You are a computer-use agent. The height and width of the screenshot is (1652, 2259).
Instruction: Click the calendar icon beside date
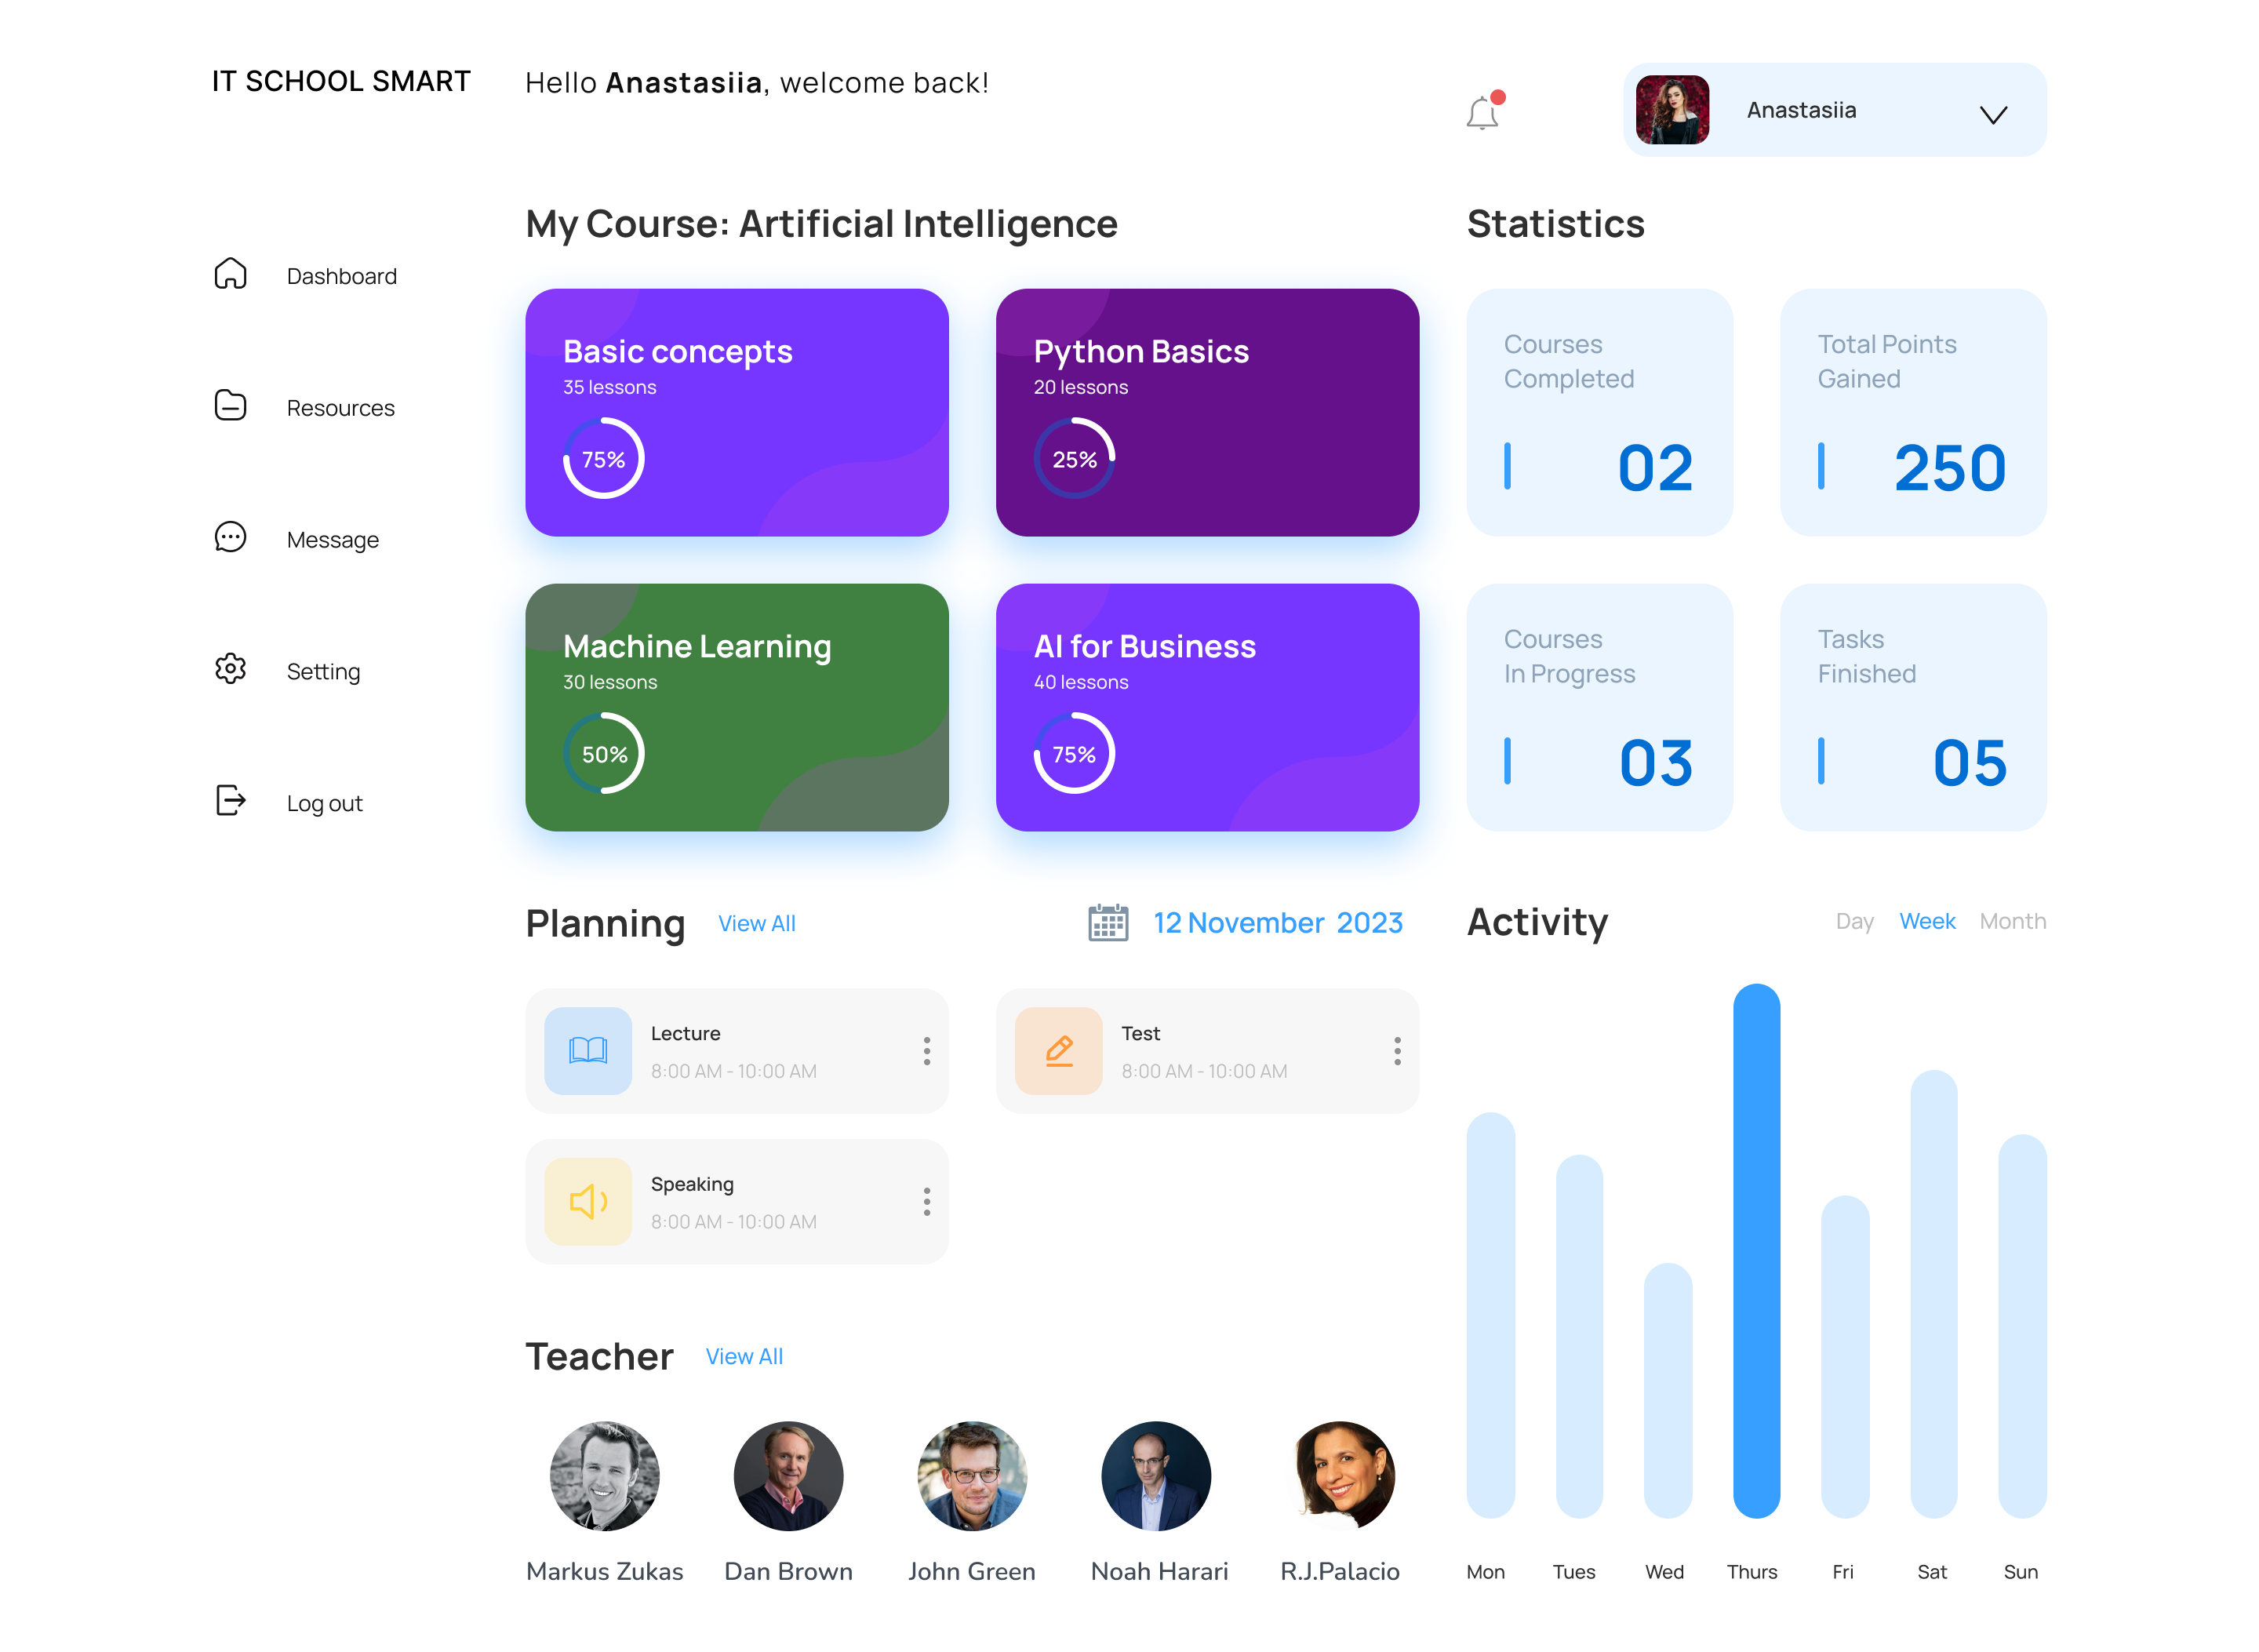(x=1108, y=923)
